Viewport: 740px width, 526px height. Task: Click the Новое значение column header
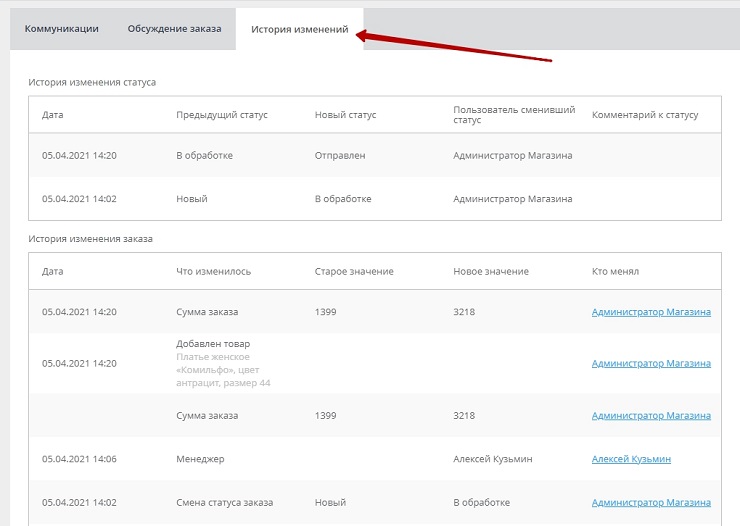pos(491,271)
